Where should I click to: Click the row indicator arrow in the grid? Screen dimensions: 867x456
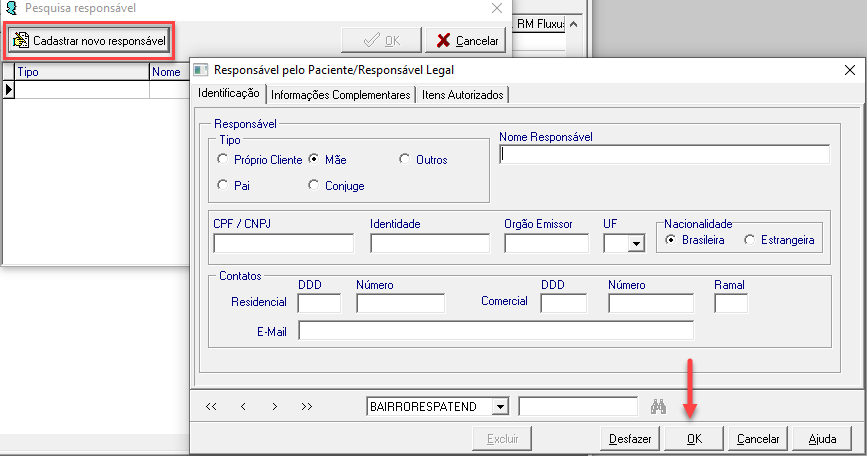coord(8,90)
